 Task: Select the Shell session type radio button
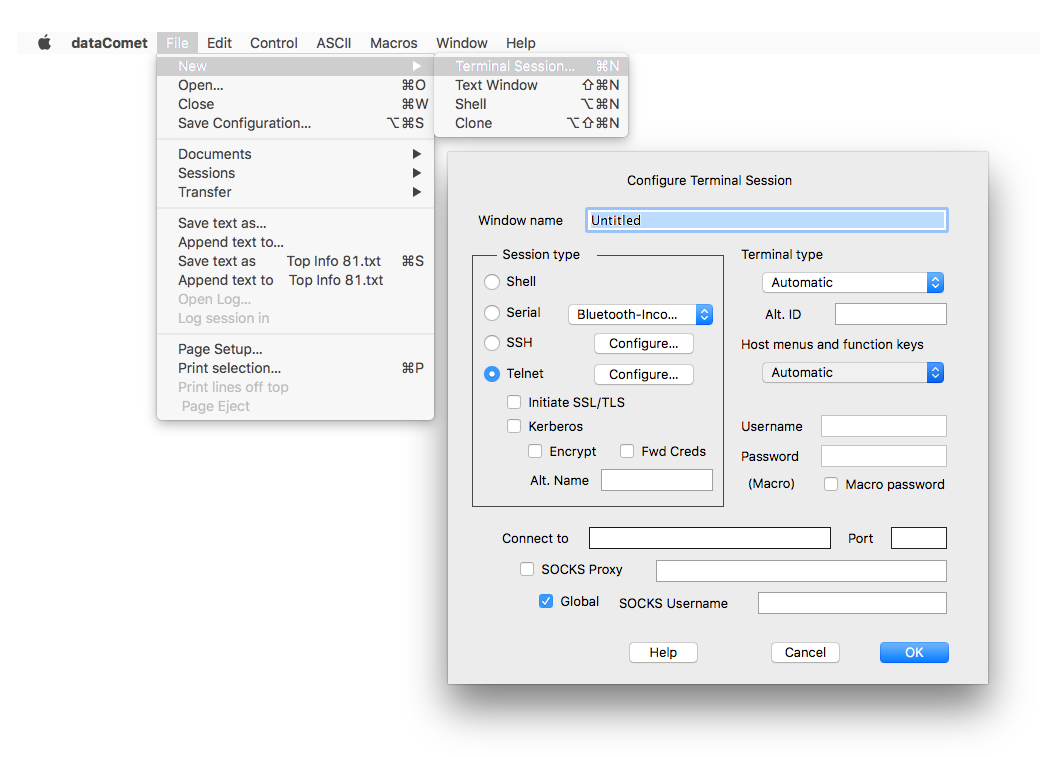click(x=491, y=282)
